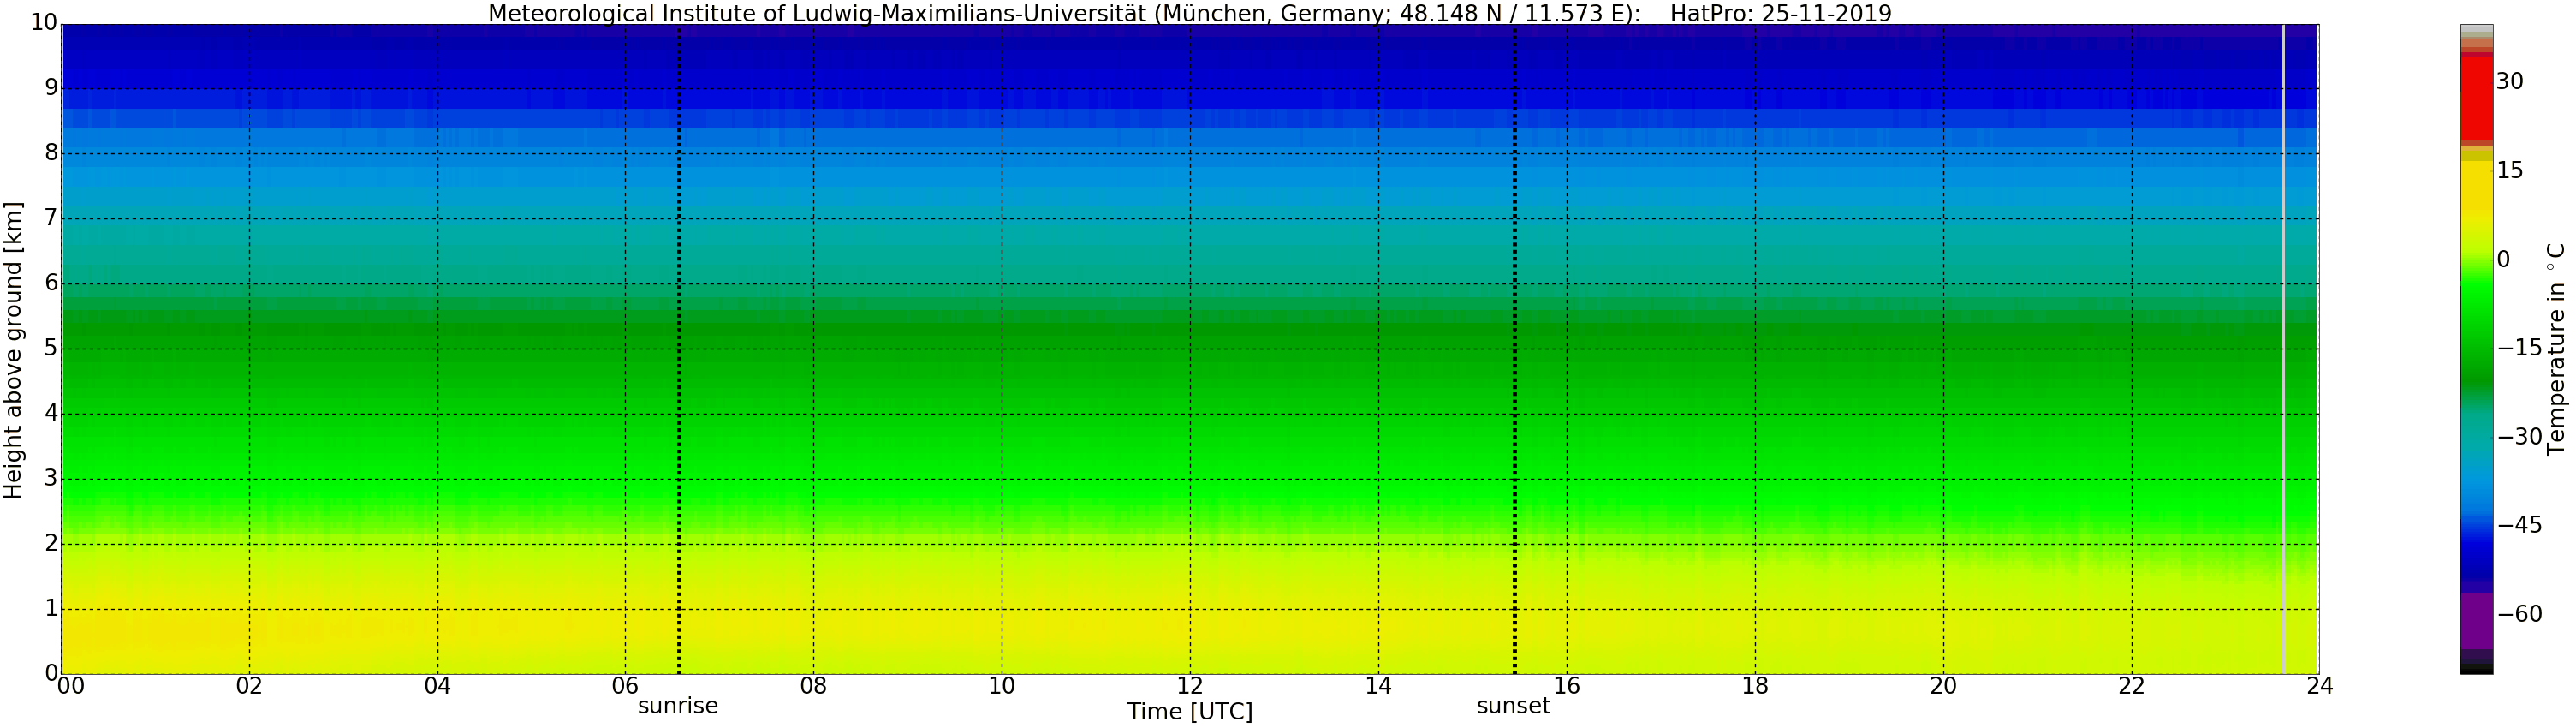Click the 'Temperature in °C' colorbar label
The height and width of the screenshot is (728, 2576).
click(2556, 348)
